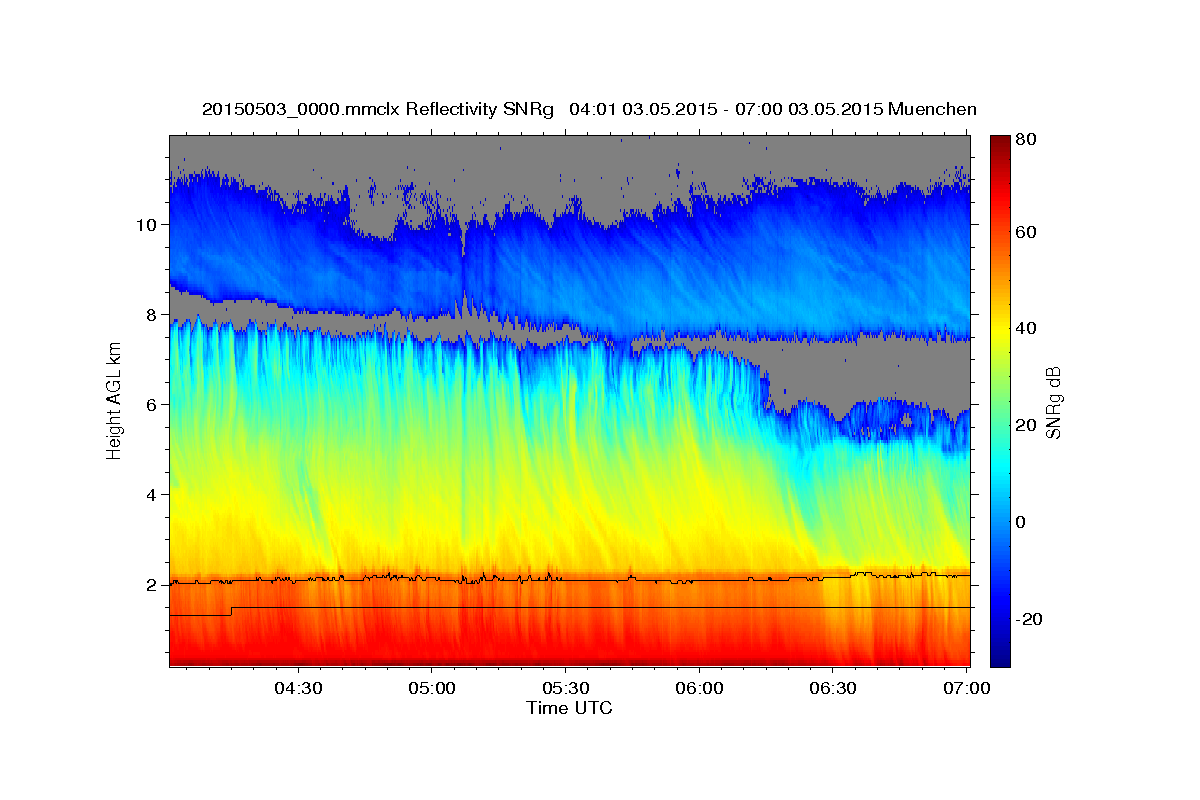This screenshot has height=800, width=1200.
Task: Click the '07:00' time axis label
Action: (966, 689)
